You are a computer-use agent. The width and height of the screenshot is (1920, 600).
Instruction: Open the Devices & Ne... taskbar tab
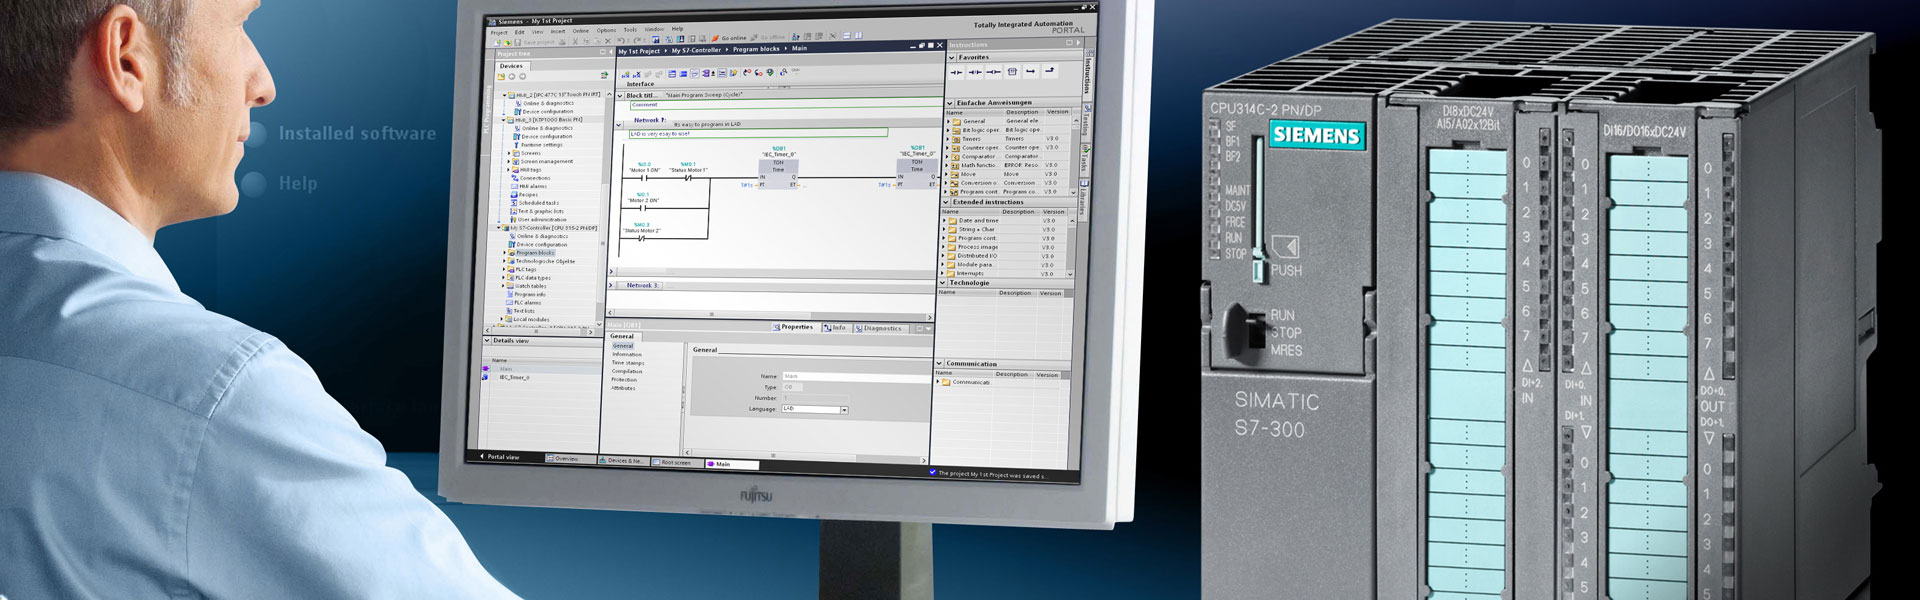click(624, 460)
